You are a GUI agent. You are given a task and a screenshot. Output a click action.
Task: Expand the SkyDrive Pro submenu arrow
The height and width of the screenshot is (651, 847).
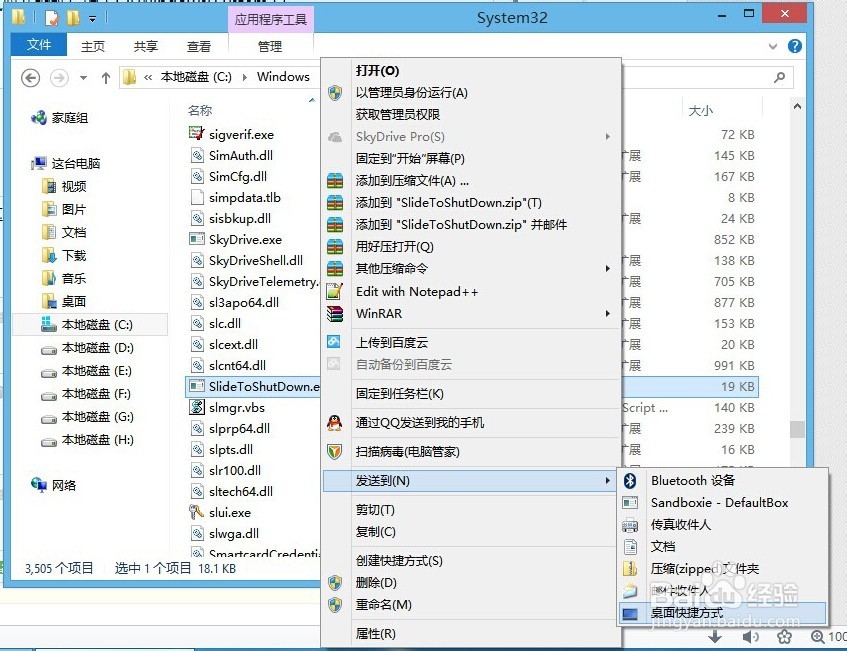(607, 136)
